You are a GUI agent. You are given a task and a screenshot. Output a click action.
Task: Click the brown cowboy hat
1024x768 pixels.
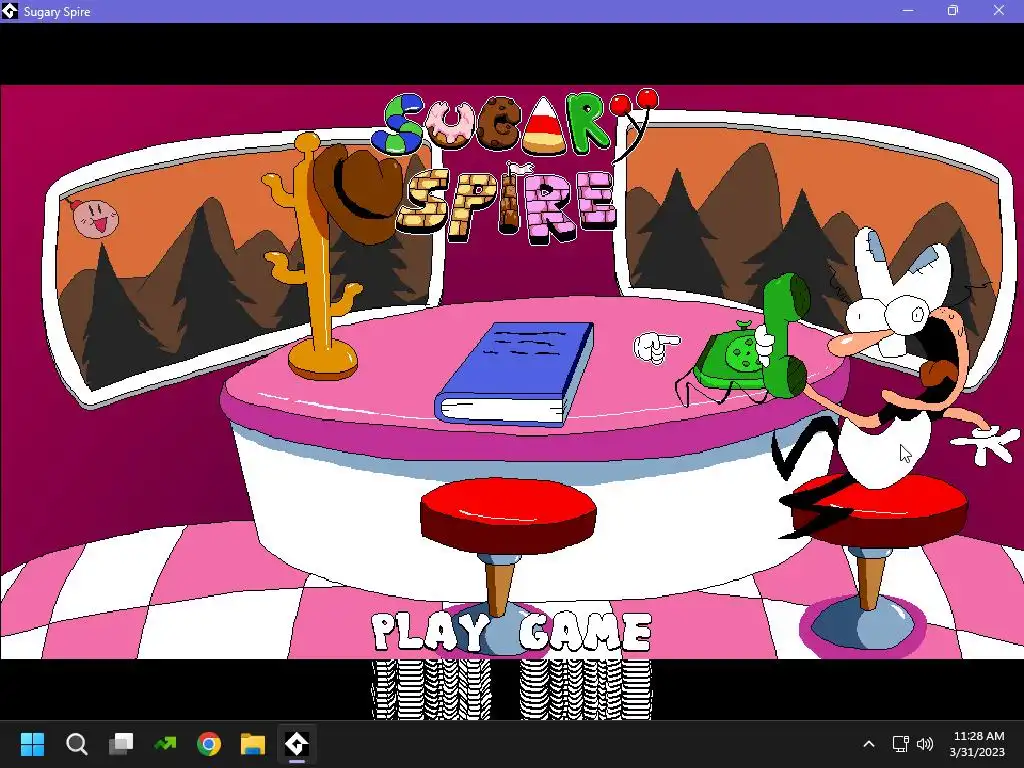pyautogui.click(x=358, y=193)
